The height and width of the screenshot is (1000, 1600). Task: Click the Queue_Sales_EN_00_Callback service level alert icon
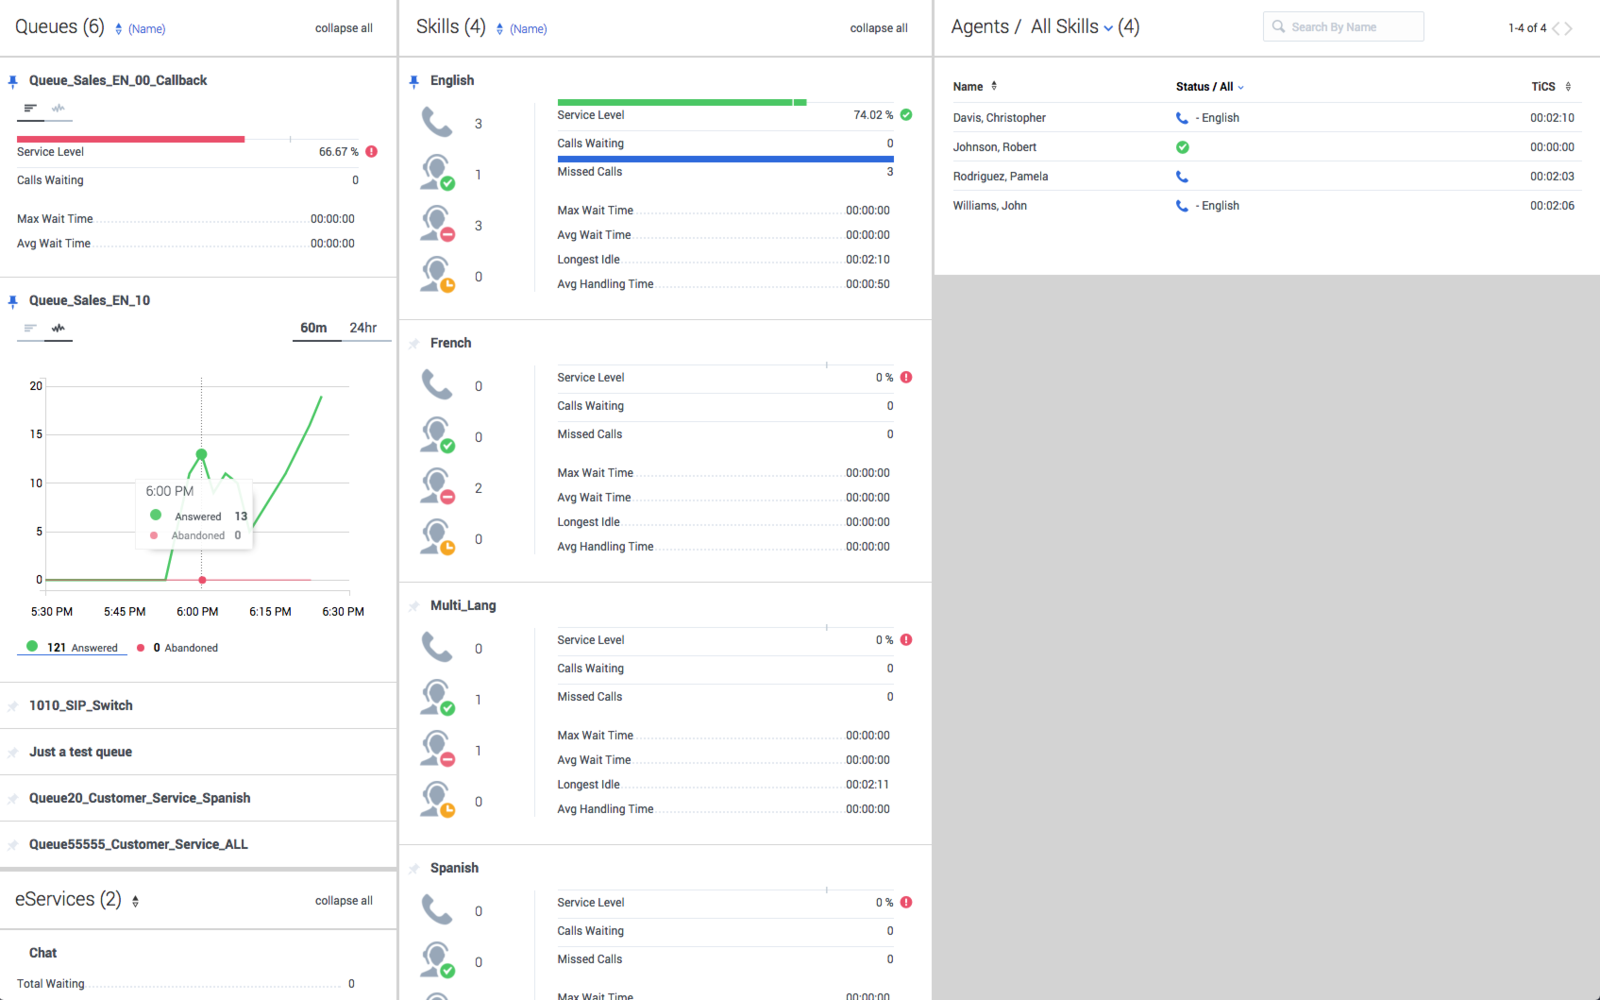[x=371, y=152]
